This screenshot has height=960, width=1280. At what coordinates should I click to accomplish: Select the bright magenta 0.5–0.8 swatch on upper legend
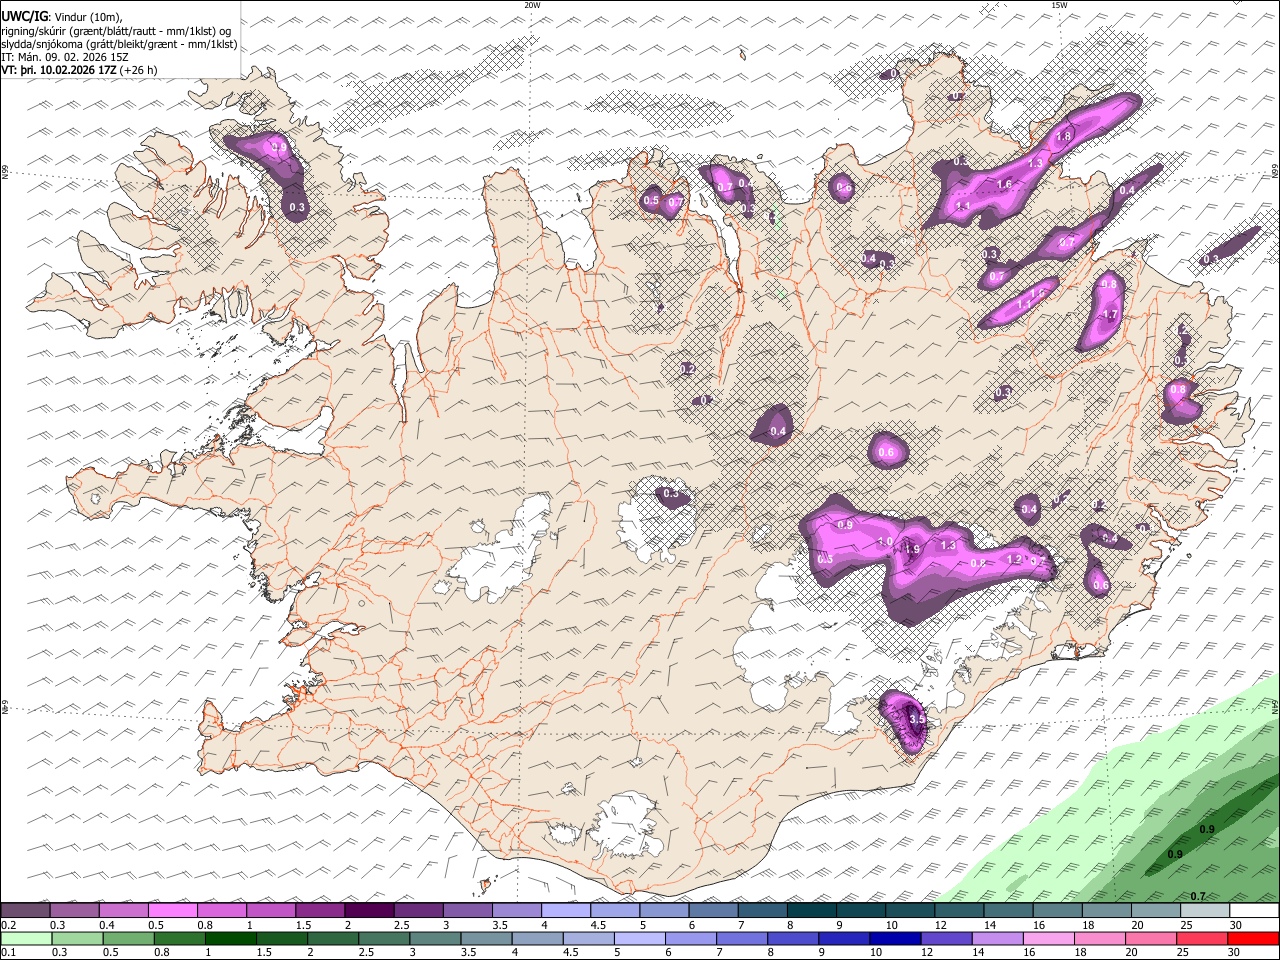click(173, 911)
